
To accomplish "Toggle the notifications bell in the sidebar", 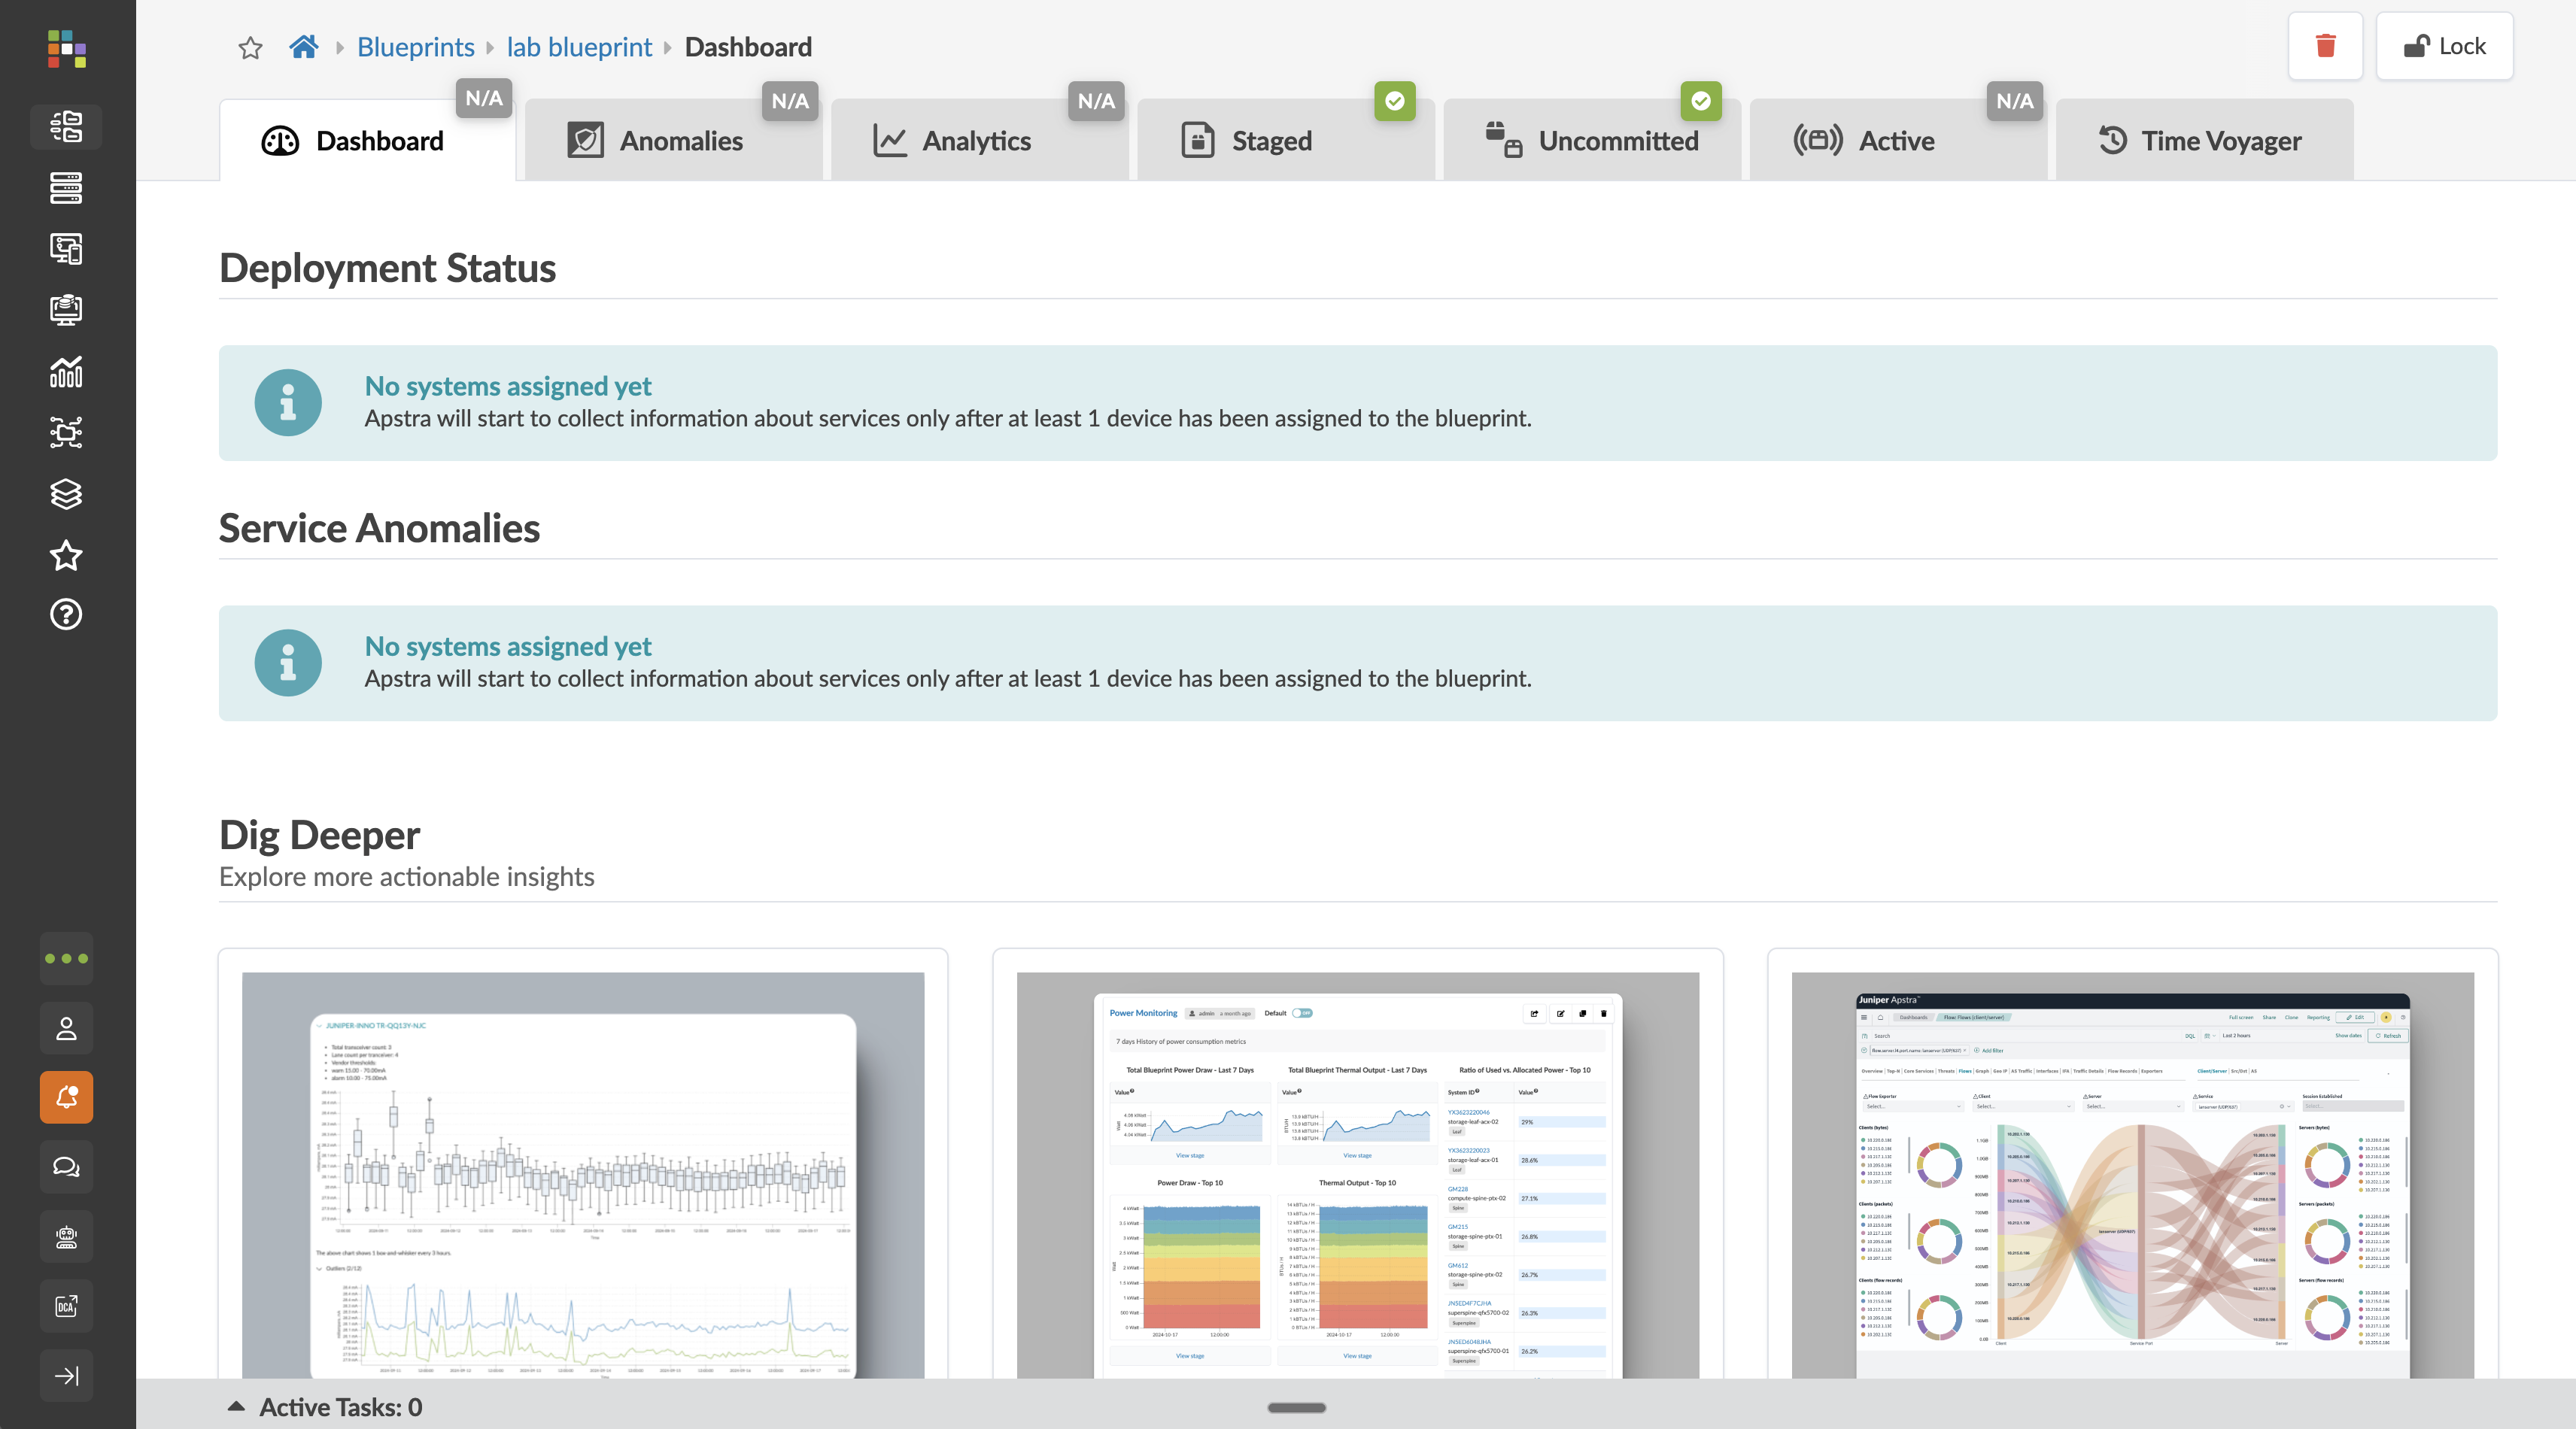I will pyautogui.click(x=66, y=1097).
